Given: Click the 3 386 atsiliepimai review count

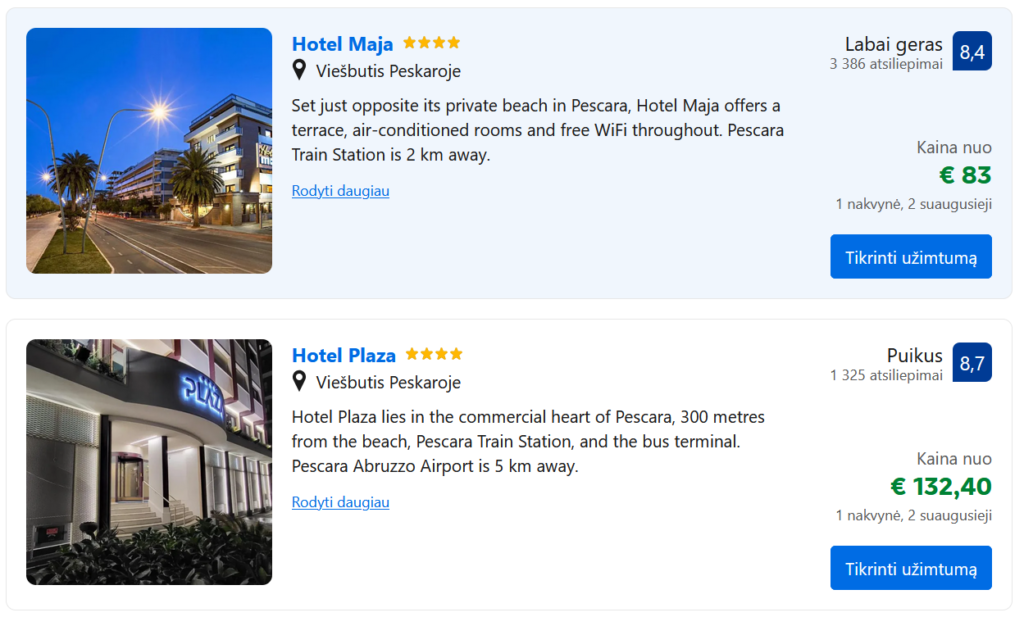Looking at the screenshot, I should [x=886, y=64].
